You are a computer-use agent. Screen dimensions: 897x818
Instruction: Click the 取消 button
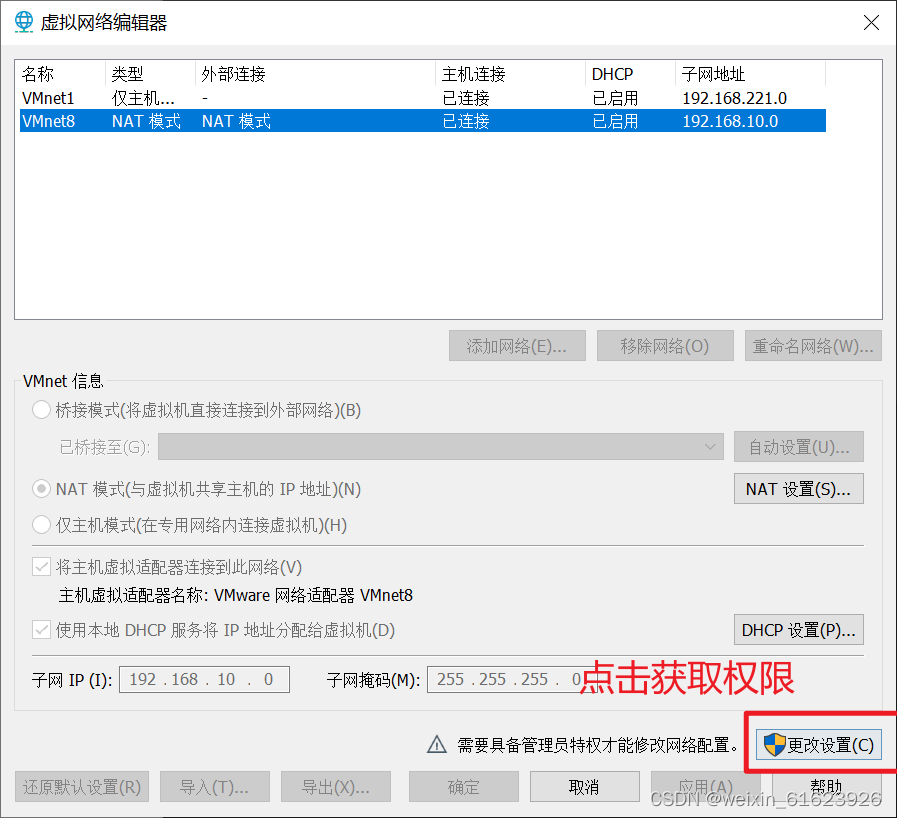tap(585, 787)
